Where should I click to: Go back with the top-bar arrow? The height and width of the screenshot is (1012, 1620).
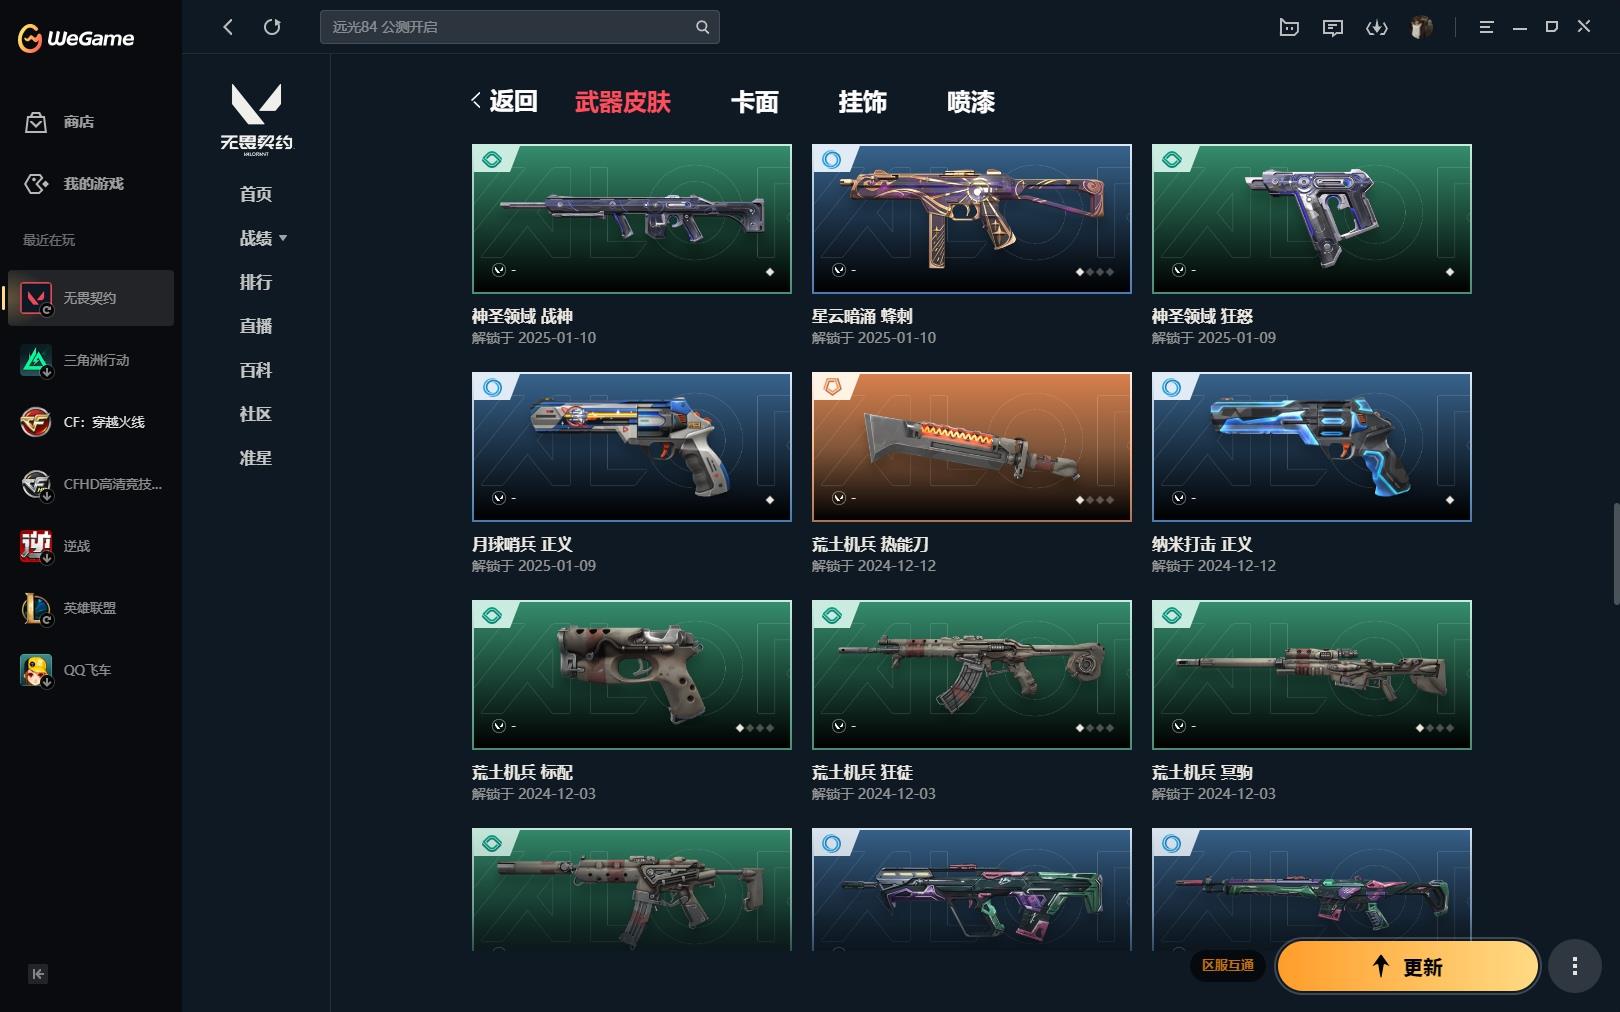(x=228, y=27)
